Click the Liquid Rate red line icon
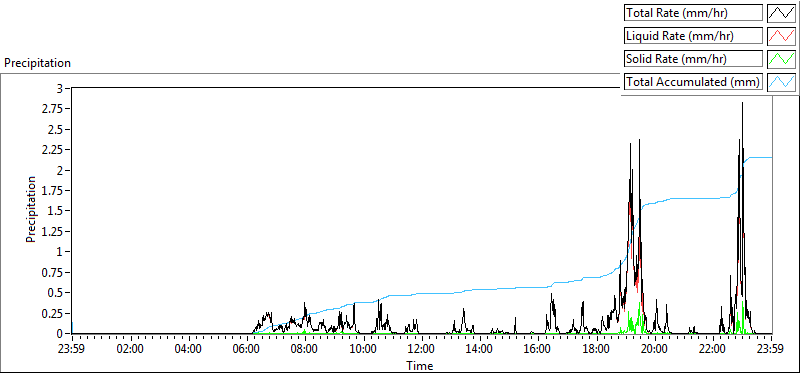Screen dimensions: 800x373 (x=781, y=36)
